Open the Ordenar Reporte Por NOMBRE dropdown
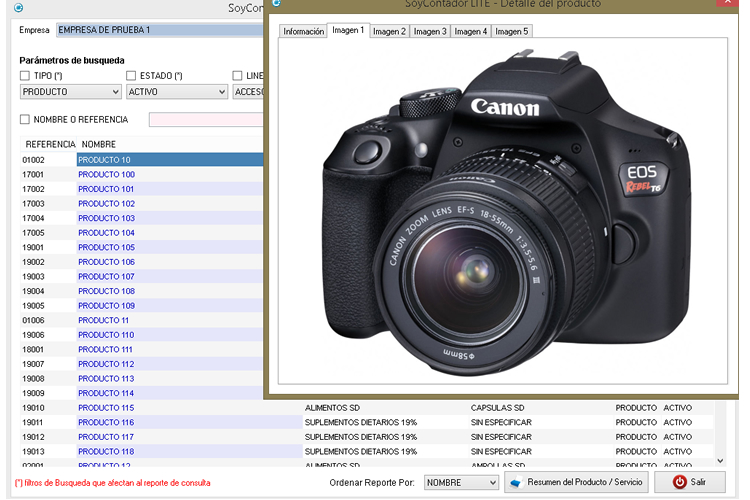The image size is (750, 500). click(461, 482)
